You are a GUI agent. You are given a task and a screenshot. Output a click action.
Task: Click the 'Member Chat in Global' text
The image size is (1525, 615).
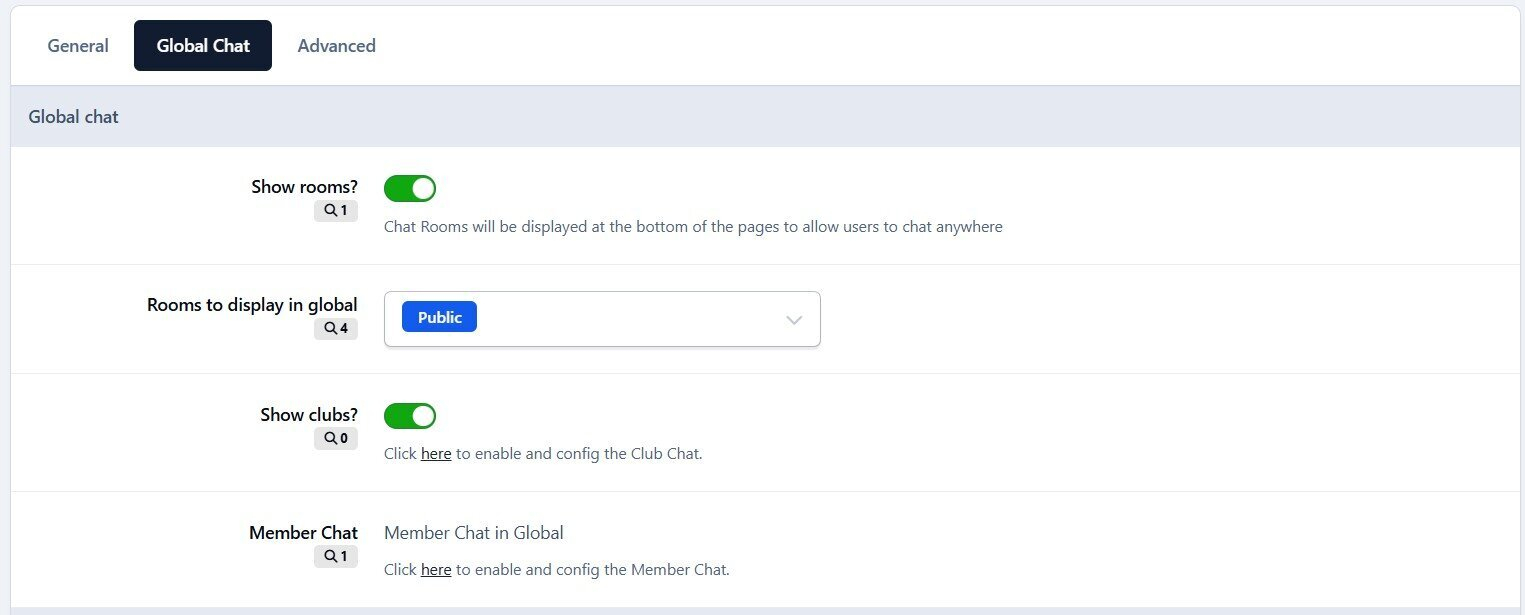click(473, 533)
